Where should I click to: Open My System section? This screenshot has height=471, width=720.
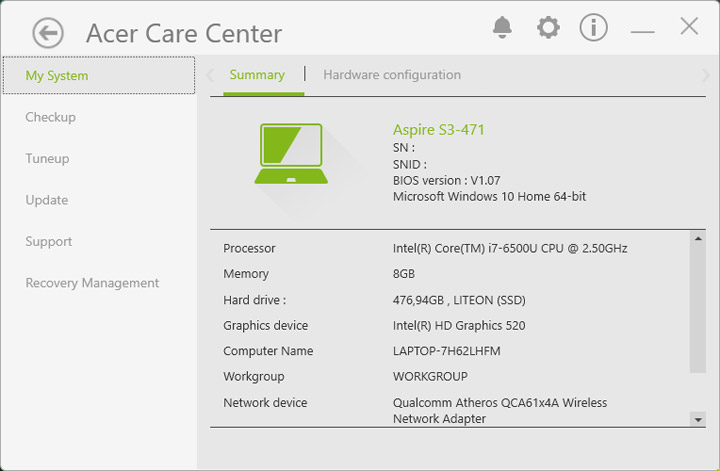pos(57,76)
